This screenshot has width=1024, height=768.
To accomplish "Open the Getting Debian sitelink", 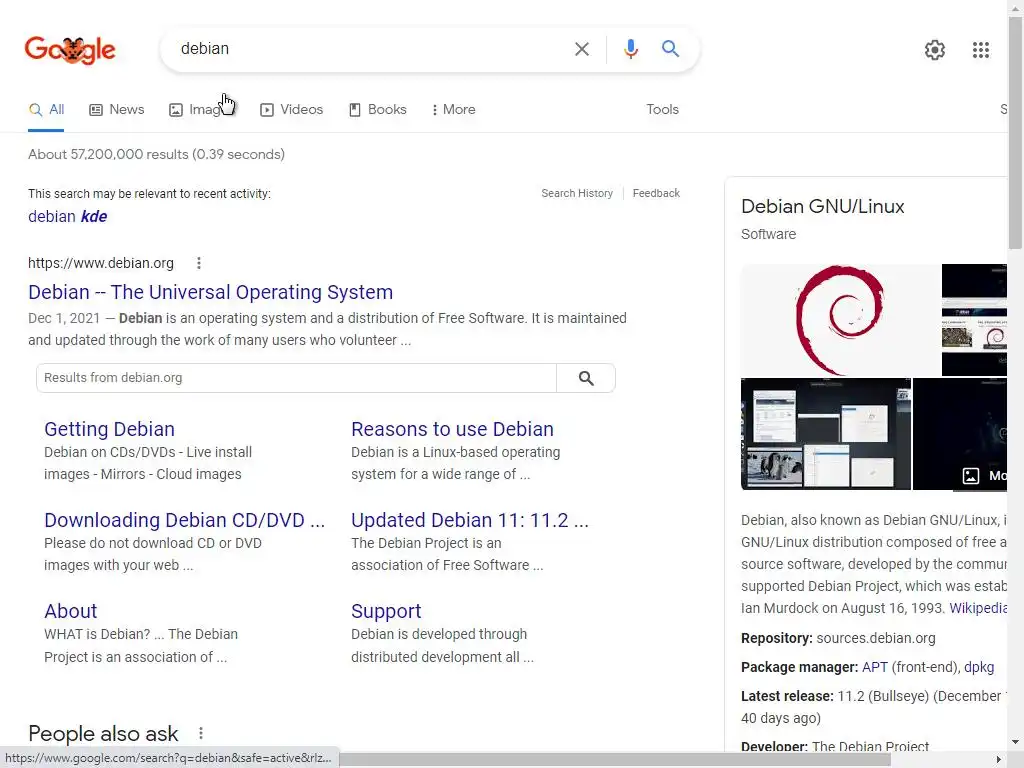I will coord(109,429).
